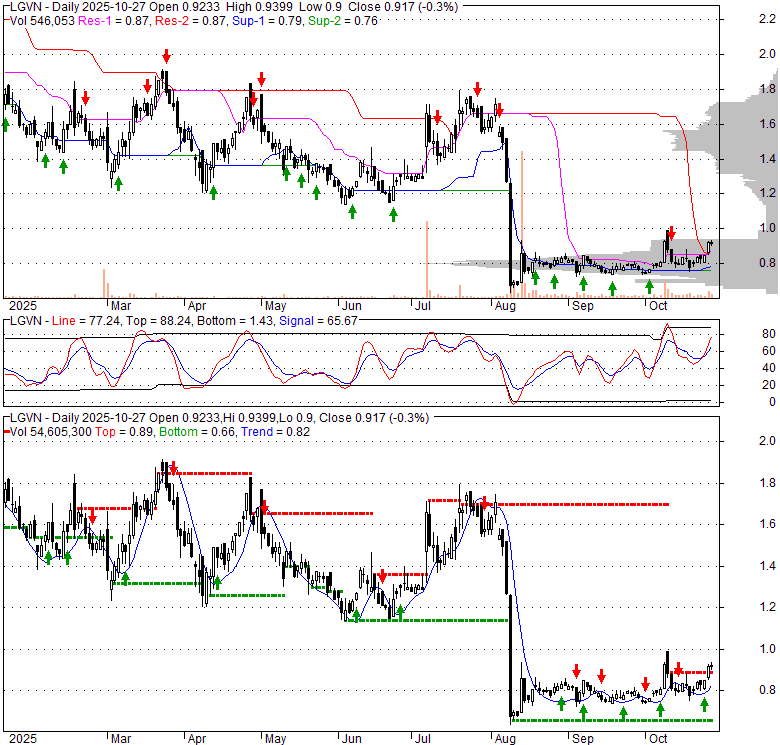
Task: Click 'Vol 546,053' in the top chart header
Action: pos(42,21)
